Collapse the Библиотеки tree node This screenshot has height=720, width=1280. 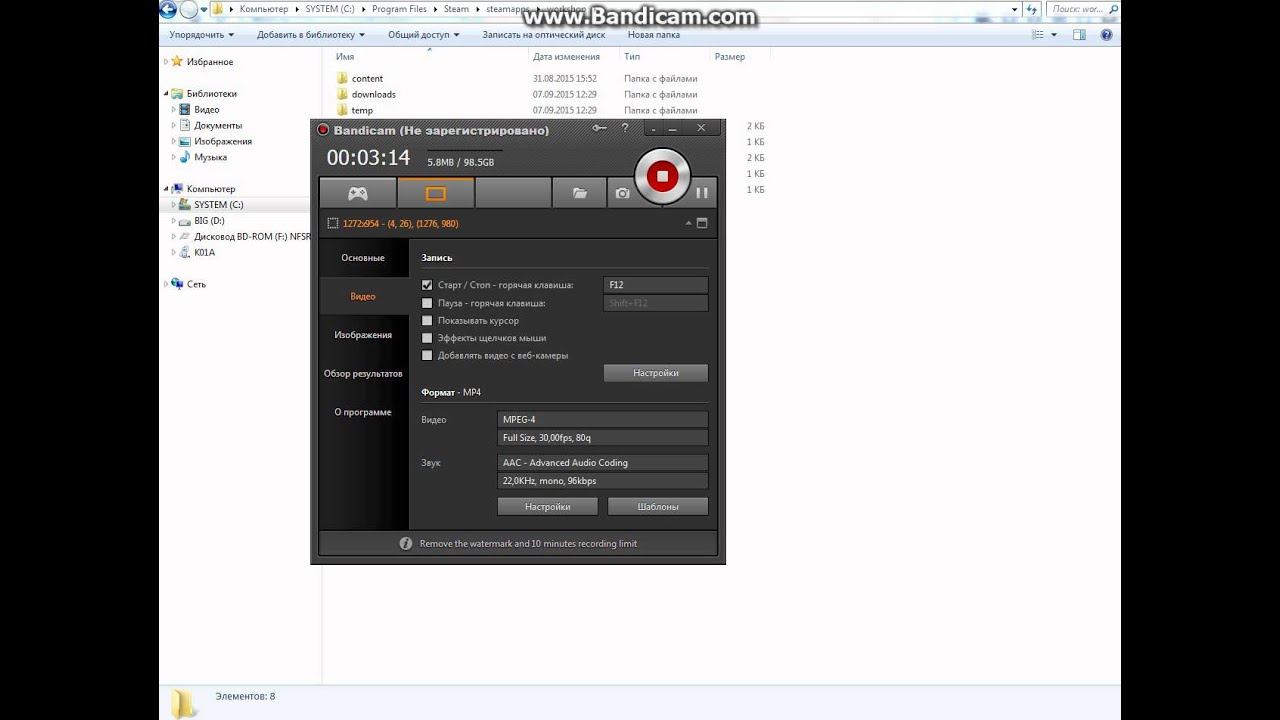[x=166, y=93]
